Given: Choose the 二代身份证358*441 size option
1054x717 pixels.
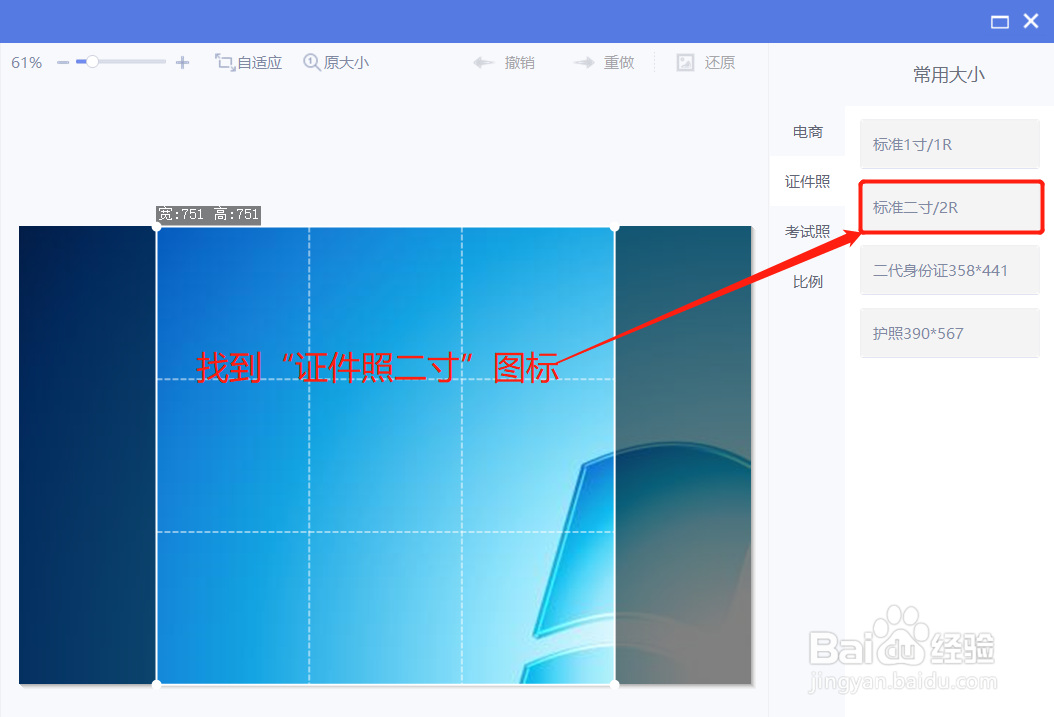Looking at the screenshot, I should click(x=949, y=270).
